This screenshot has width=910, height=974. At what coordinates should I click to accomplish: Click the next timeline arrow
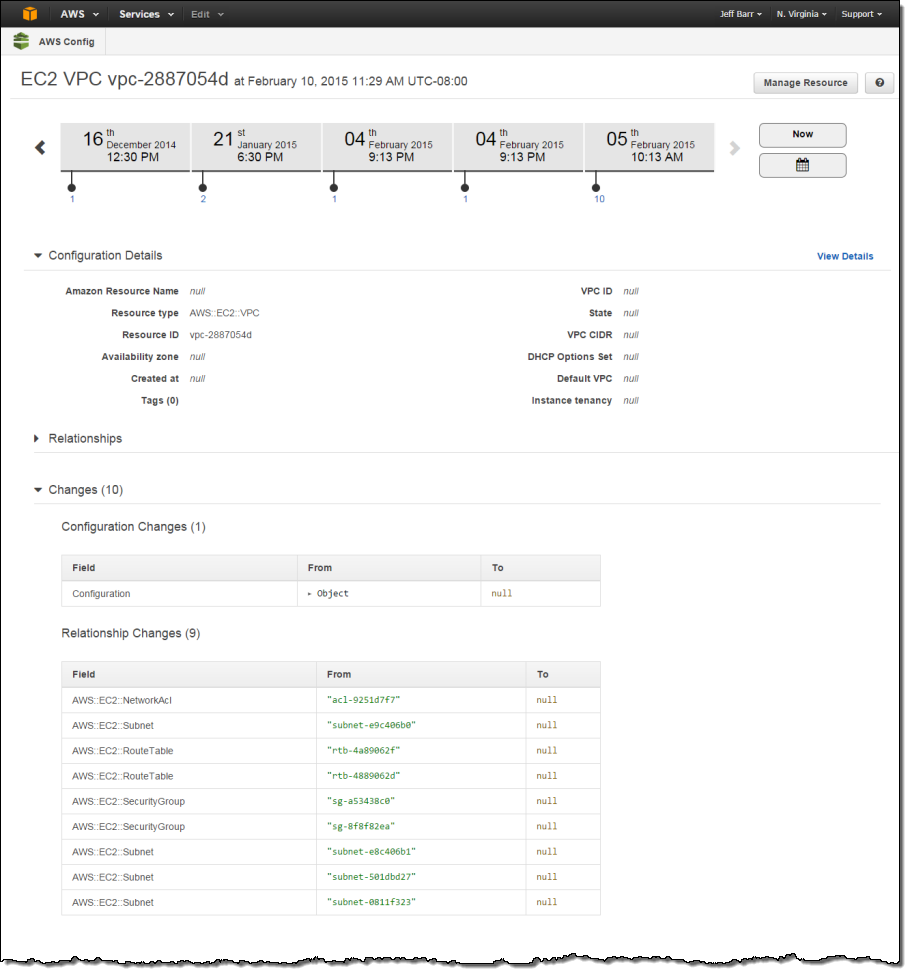click(x=735, y=148)
